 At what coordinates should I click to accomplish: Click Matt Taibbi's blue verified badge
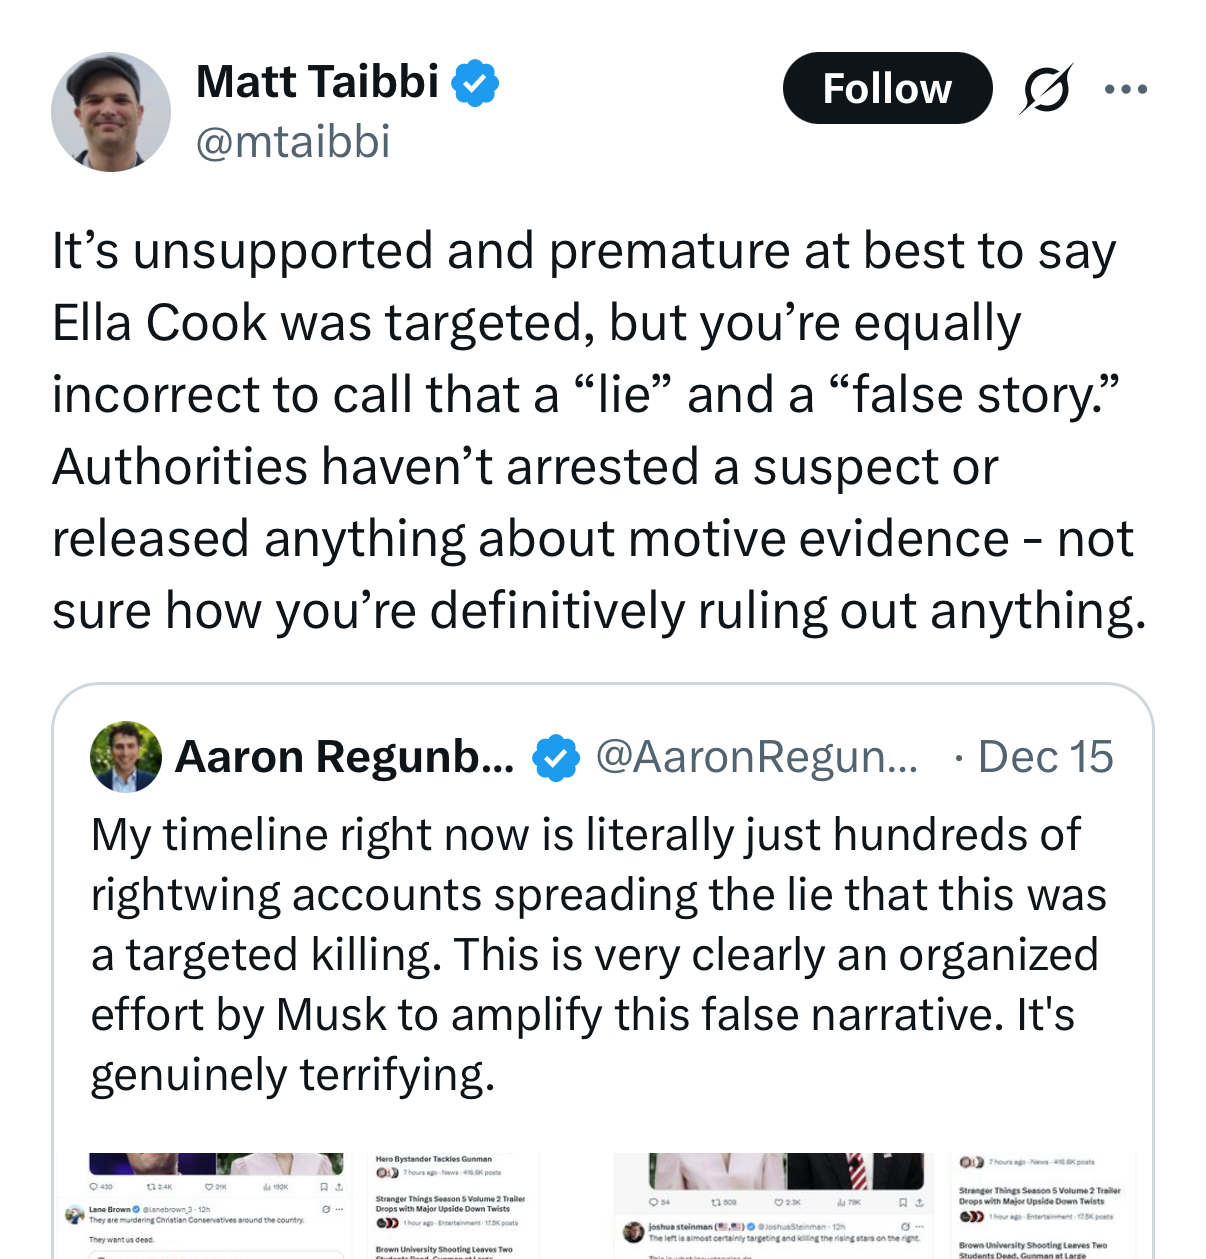[475, 83]
